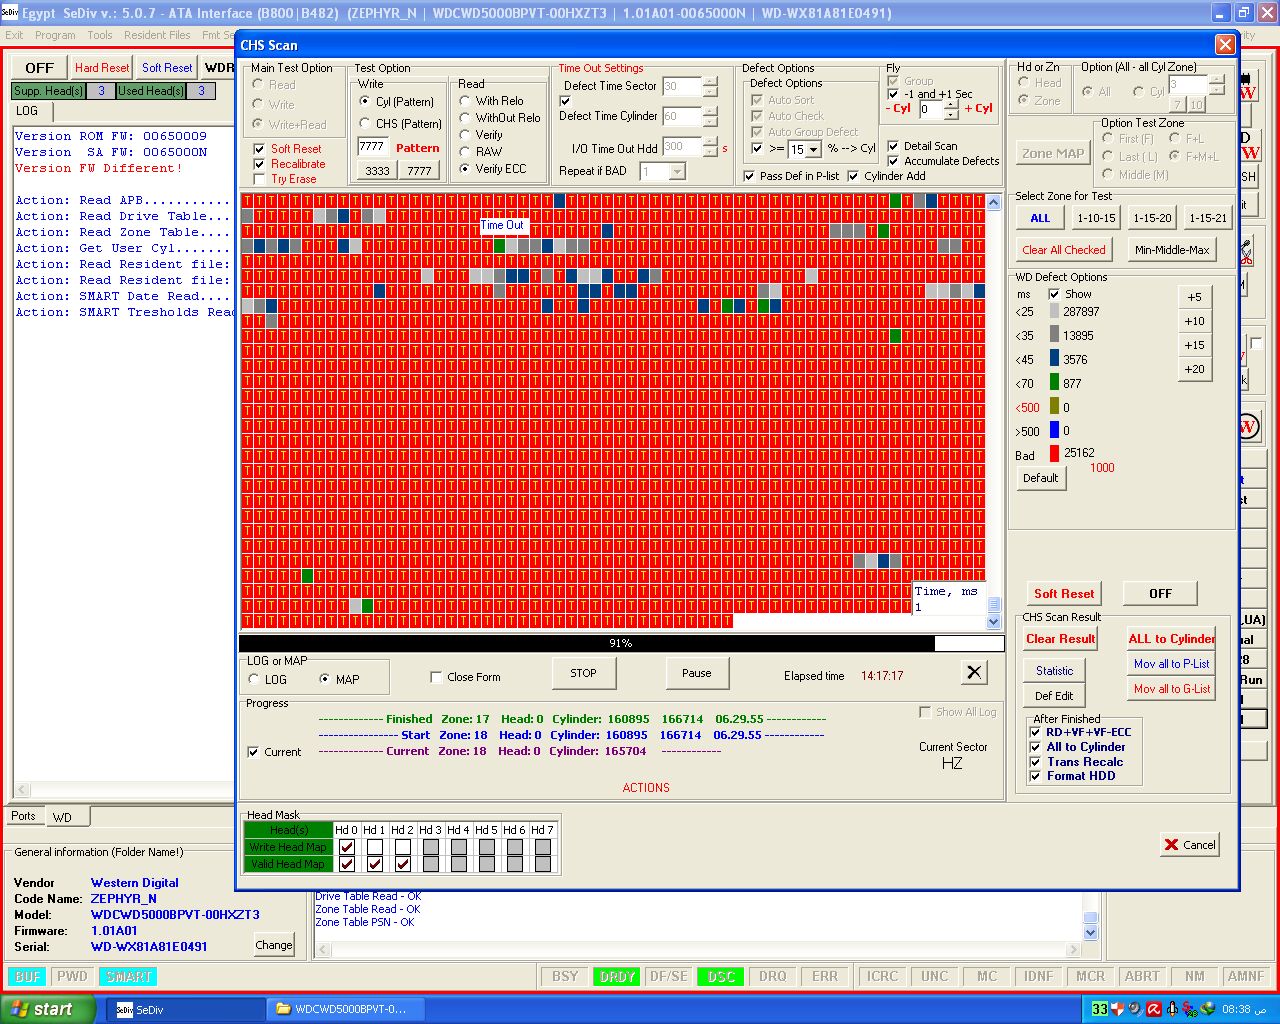This screenshot has height=1024, width=1280.
Task: Open the Avira antivirus tray icon
Action: point(1154,1009)
